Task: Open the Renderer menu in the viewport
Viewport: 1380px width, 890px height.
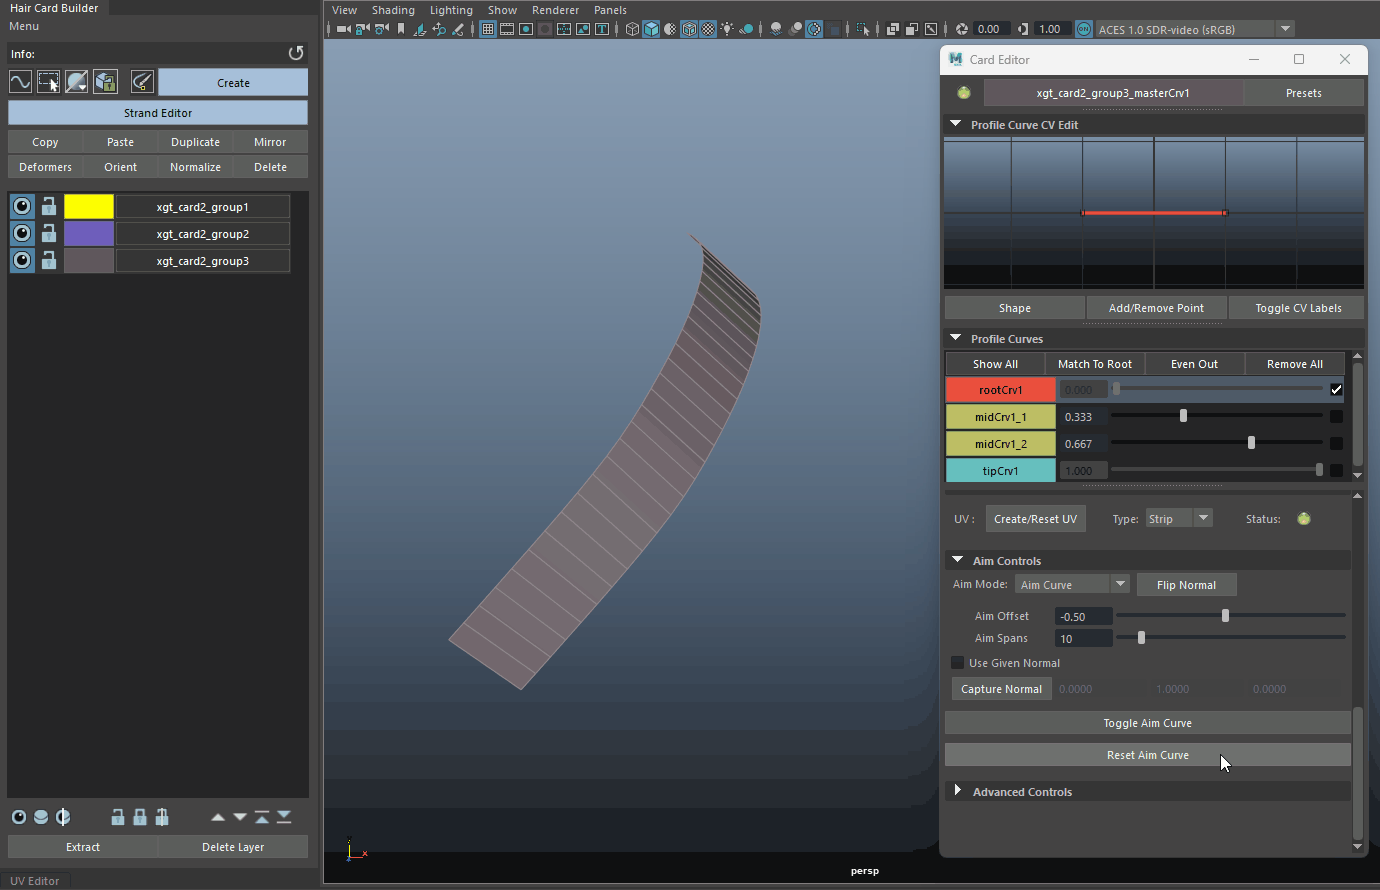Action: point(555,10)
